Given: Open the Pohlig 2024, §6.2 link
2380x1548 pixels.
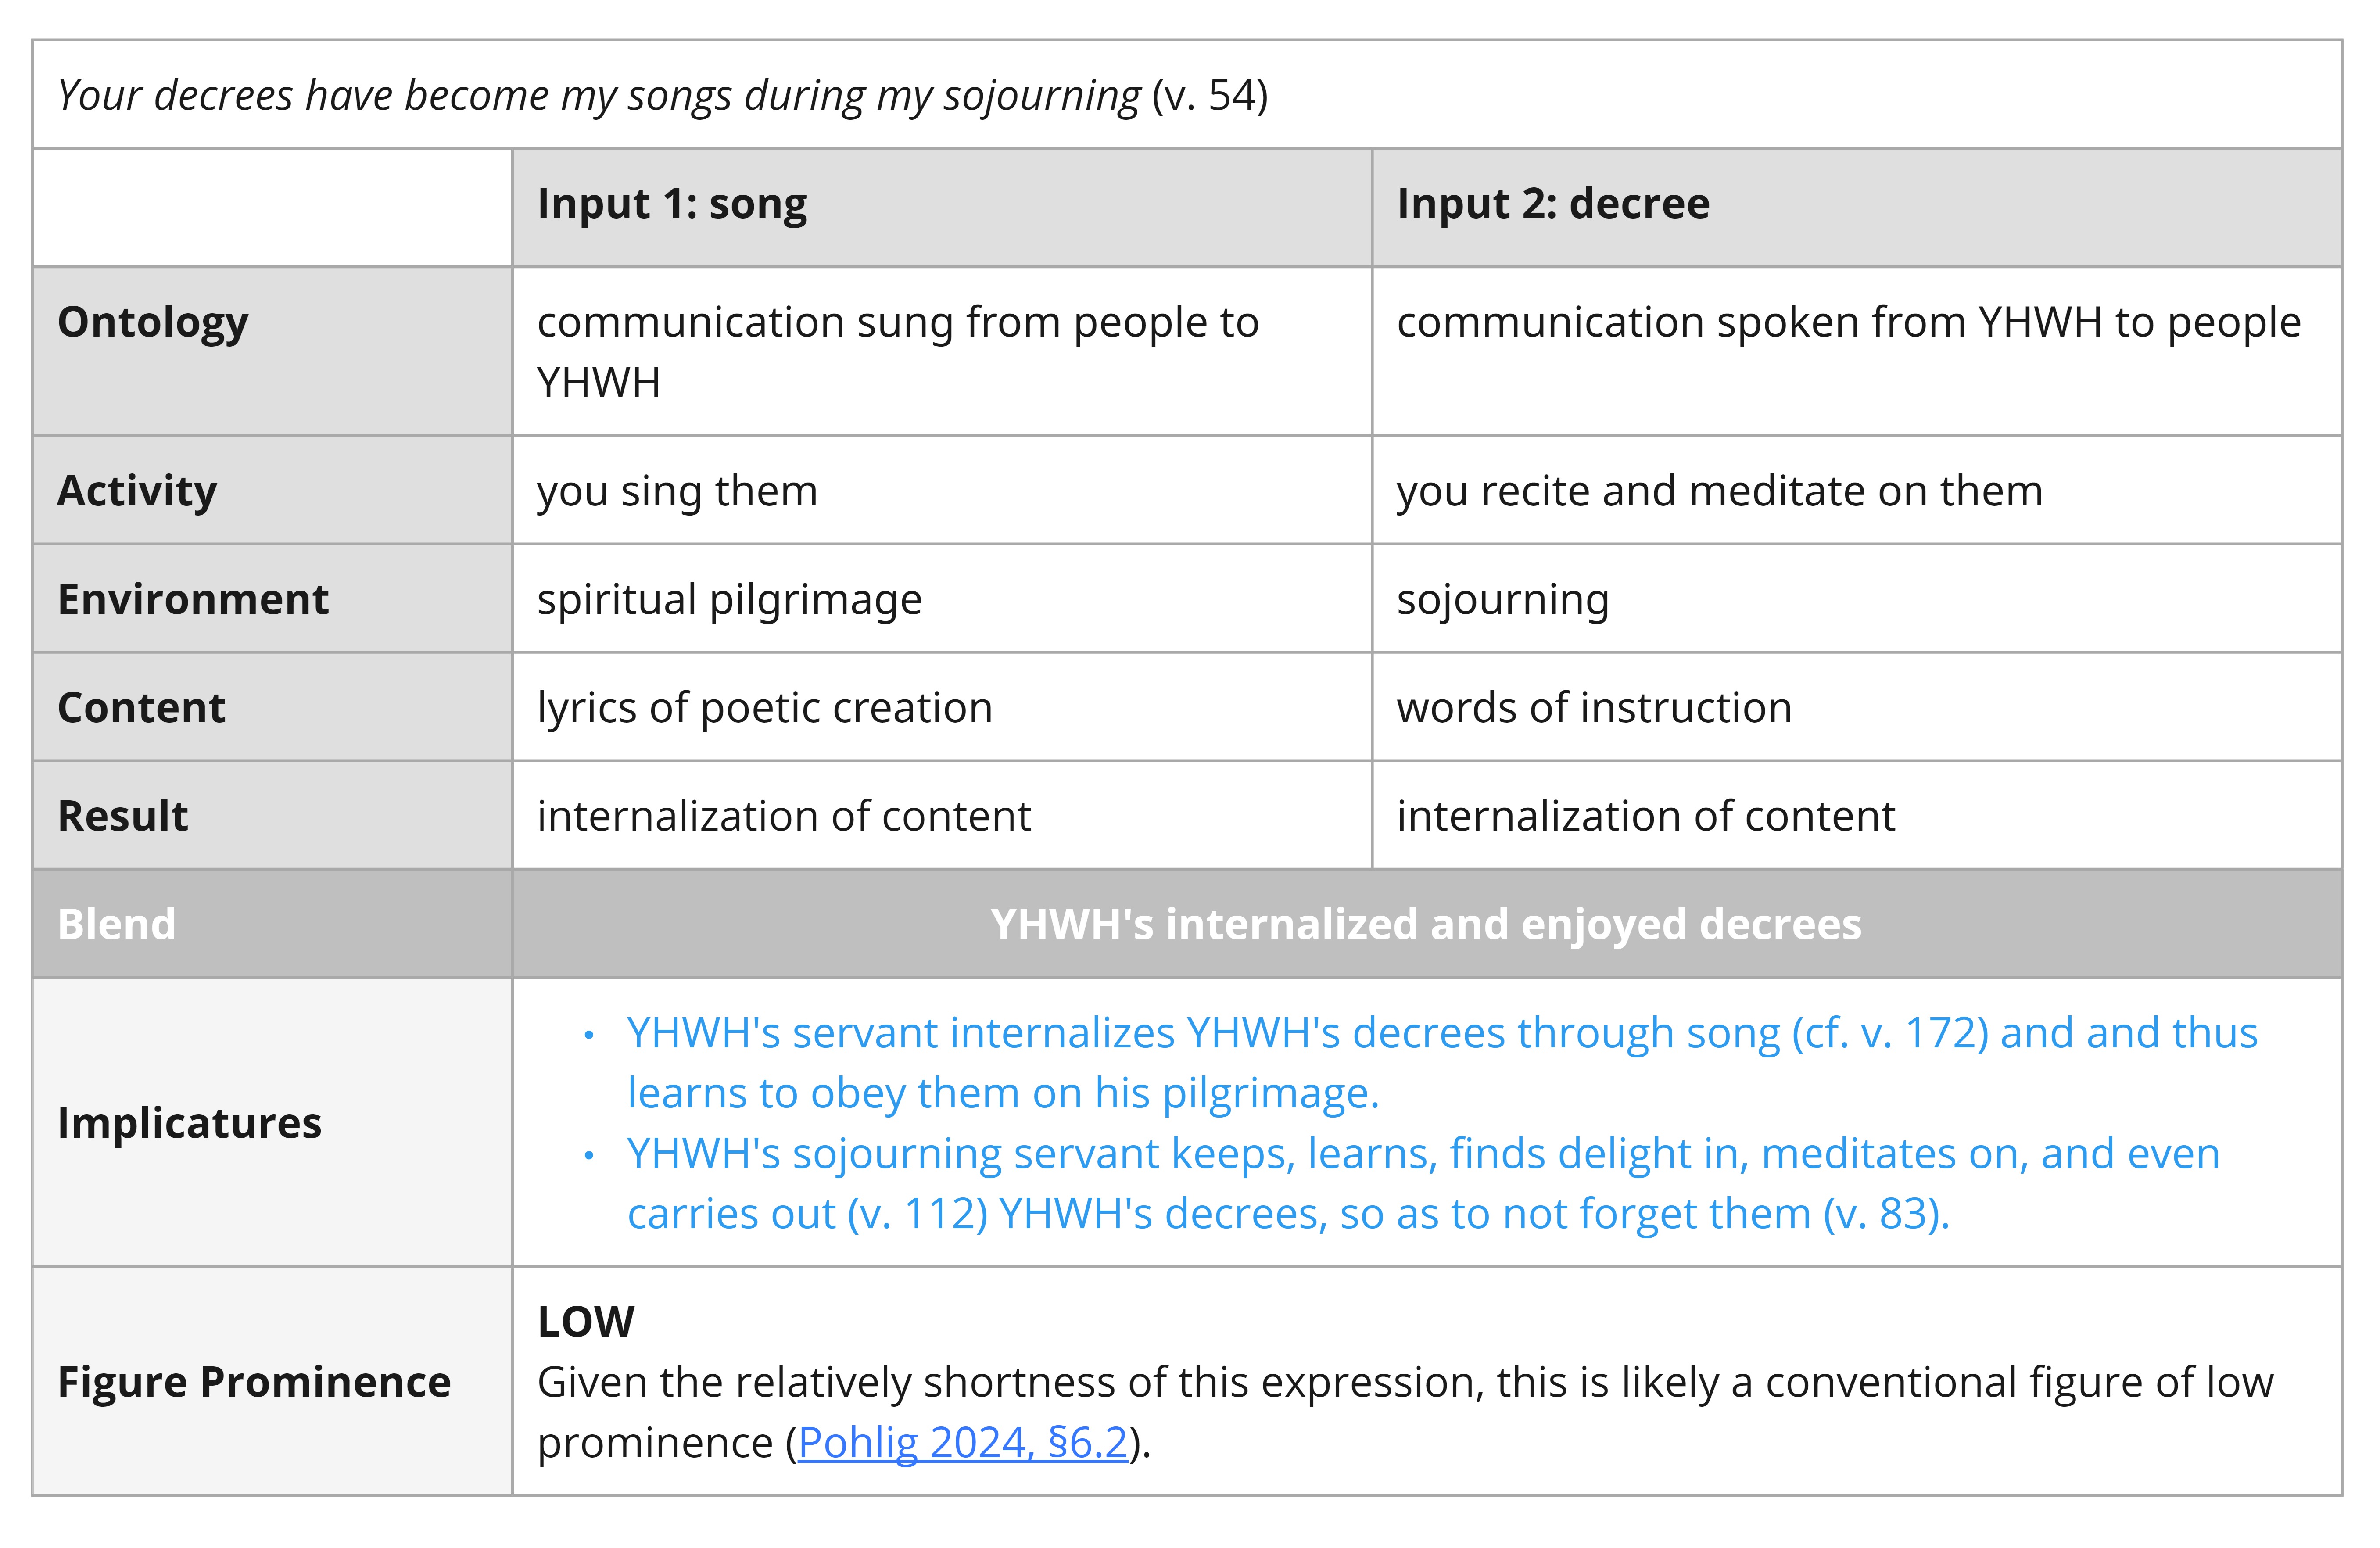Looking at the screenshot, I should point(963,1442).
